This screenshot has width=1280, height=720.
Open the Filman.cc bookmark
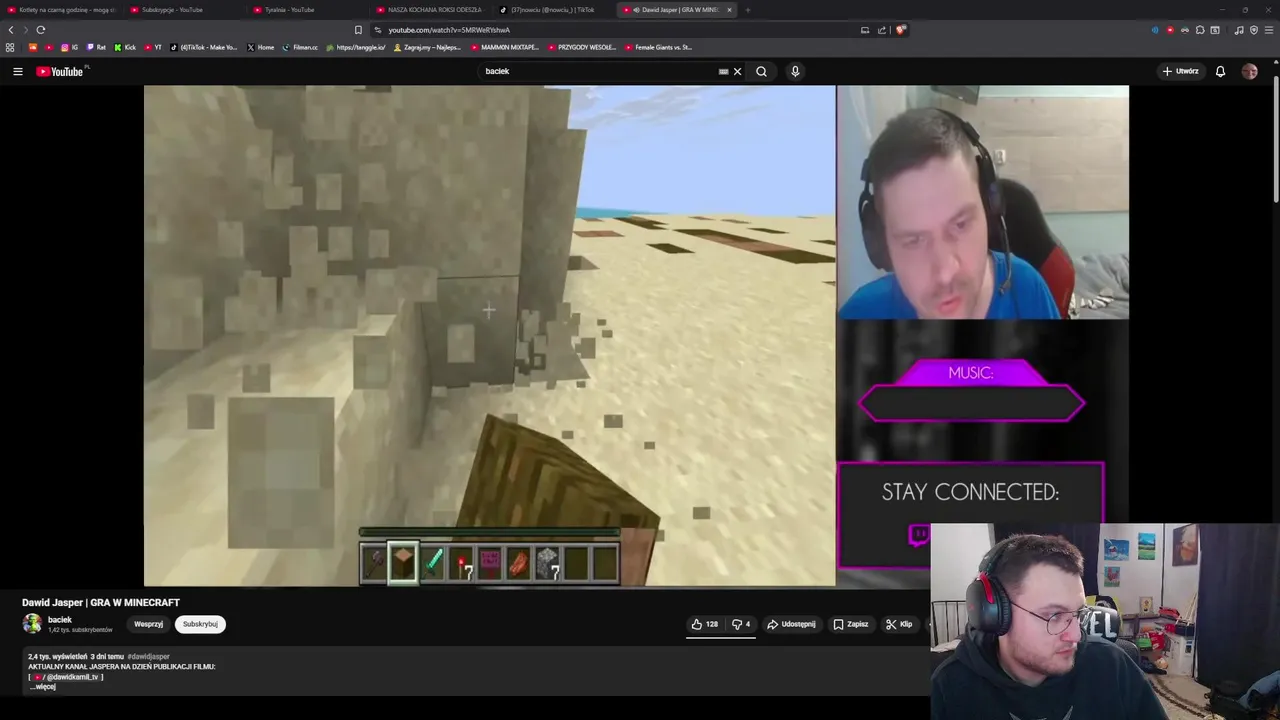pos(301,47)
